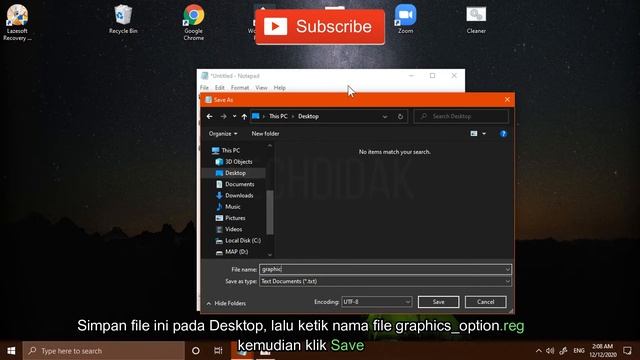
Task: Select This PC in navigation tree
Action: coord(231,151)
